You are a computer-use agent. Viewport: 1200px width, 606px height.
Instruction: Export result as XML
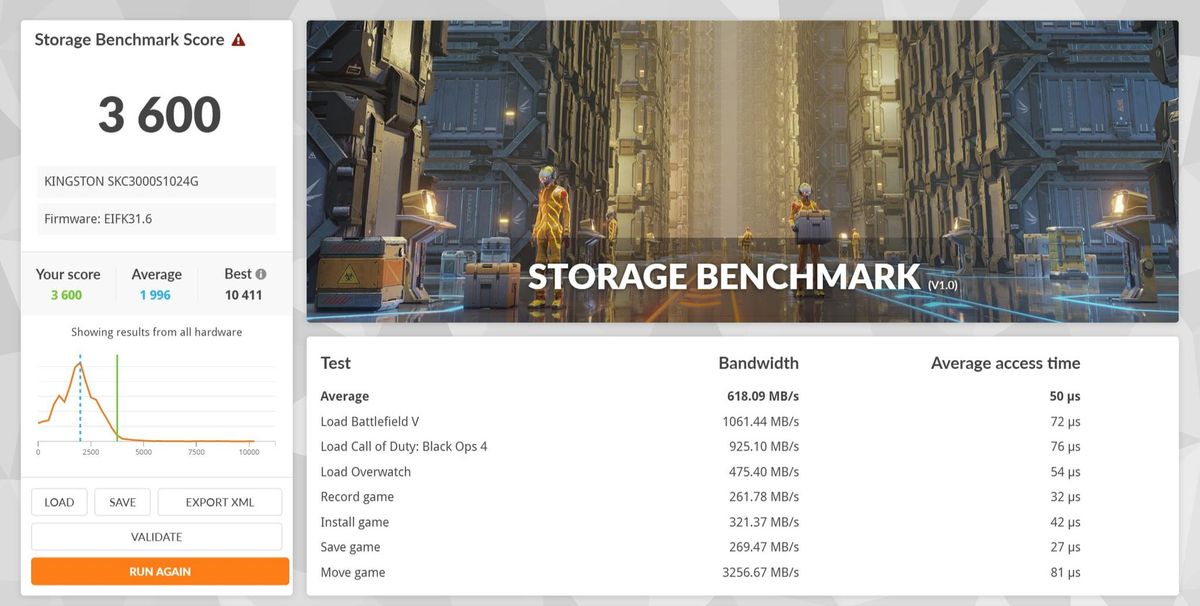(x=220, y=502)
